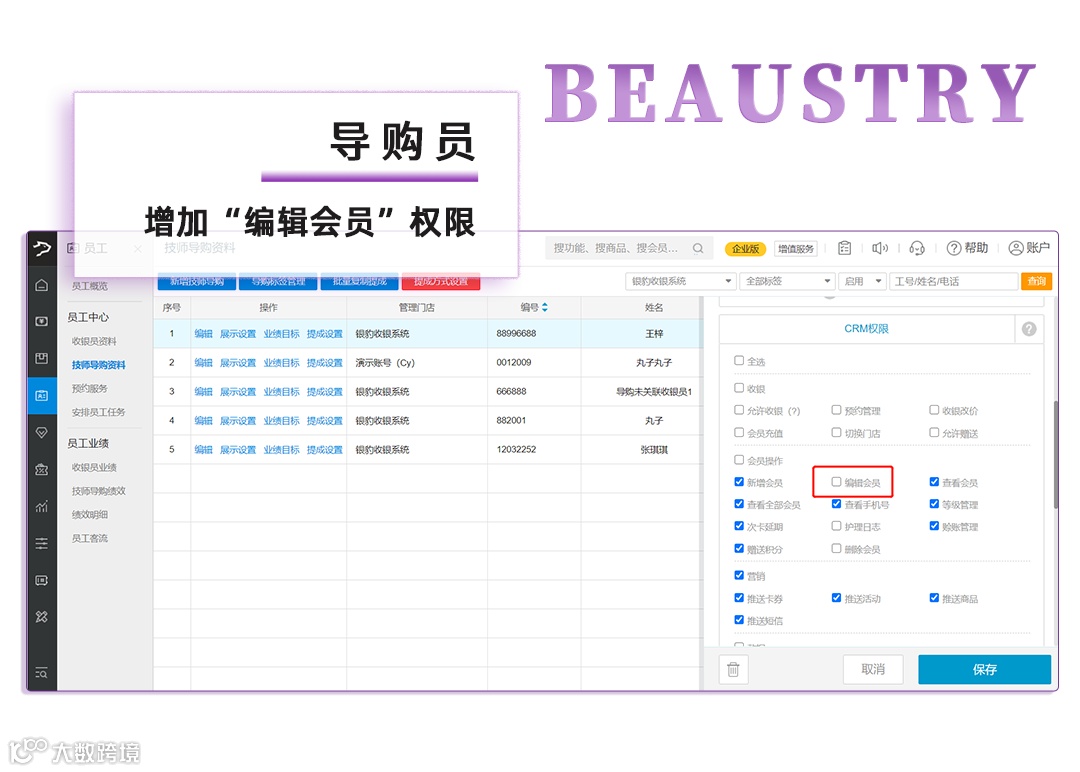Screen dimensions: 1080x772
Task: Open the 全部标签 dropdown
Action: click(x=788, y=281)
